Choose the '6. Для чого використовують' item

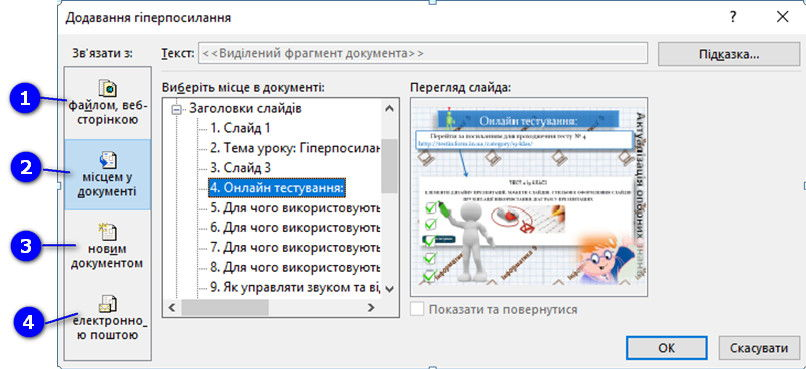pyautogui.click(x=295, y=228)
